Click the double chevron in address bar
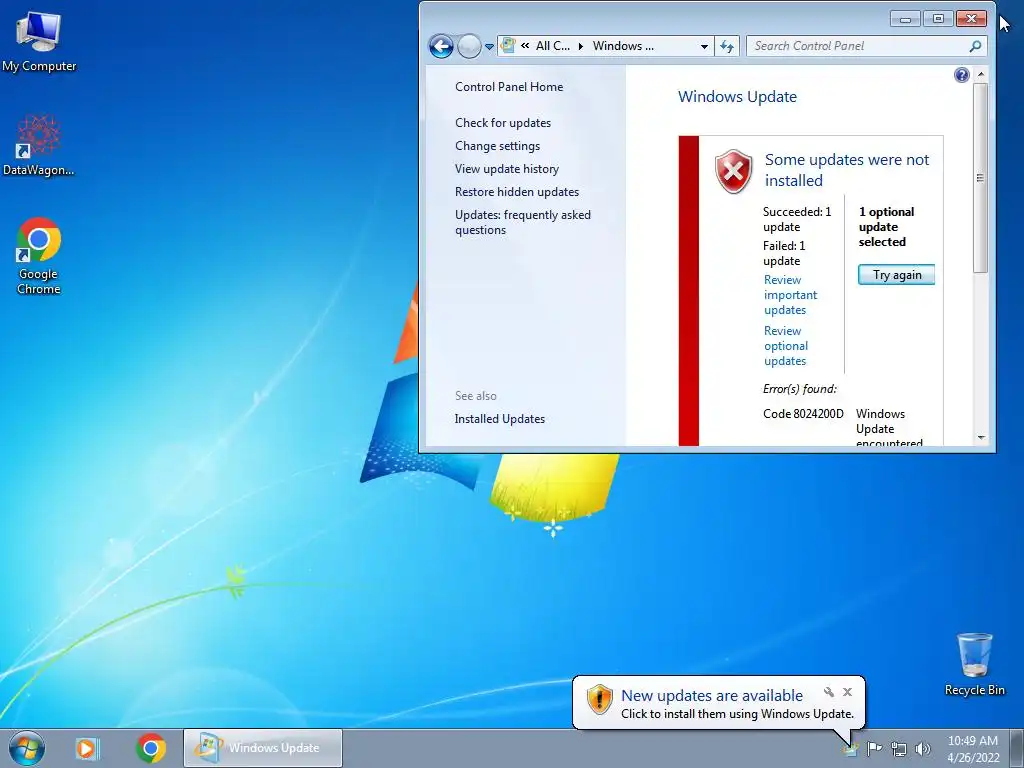The width and height of the screenshot is (1024, 768). point(525,46)
